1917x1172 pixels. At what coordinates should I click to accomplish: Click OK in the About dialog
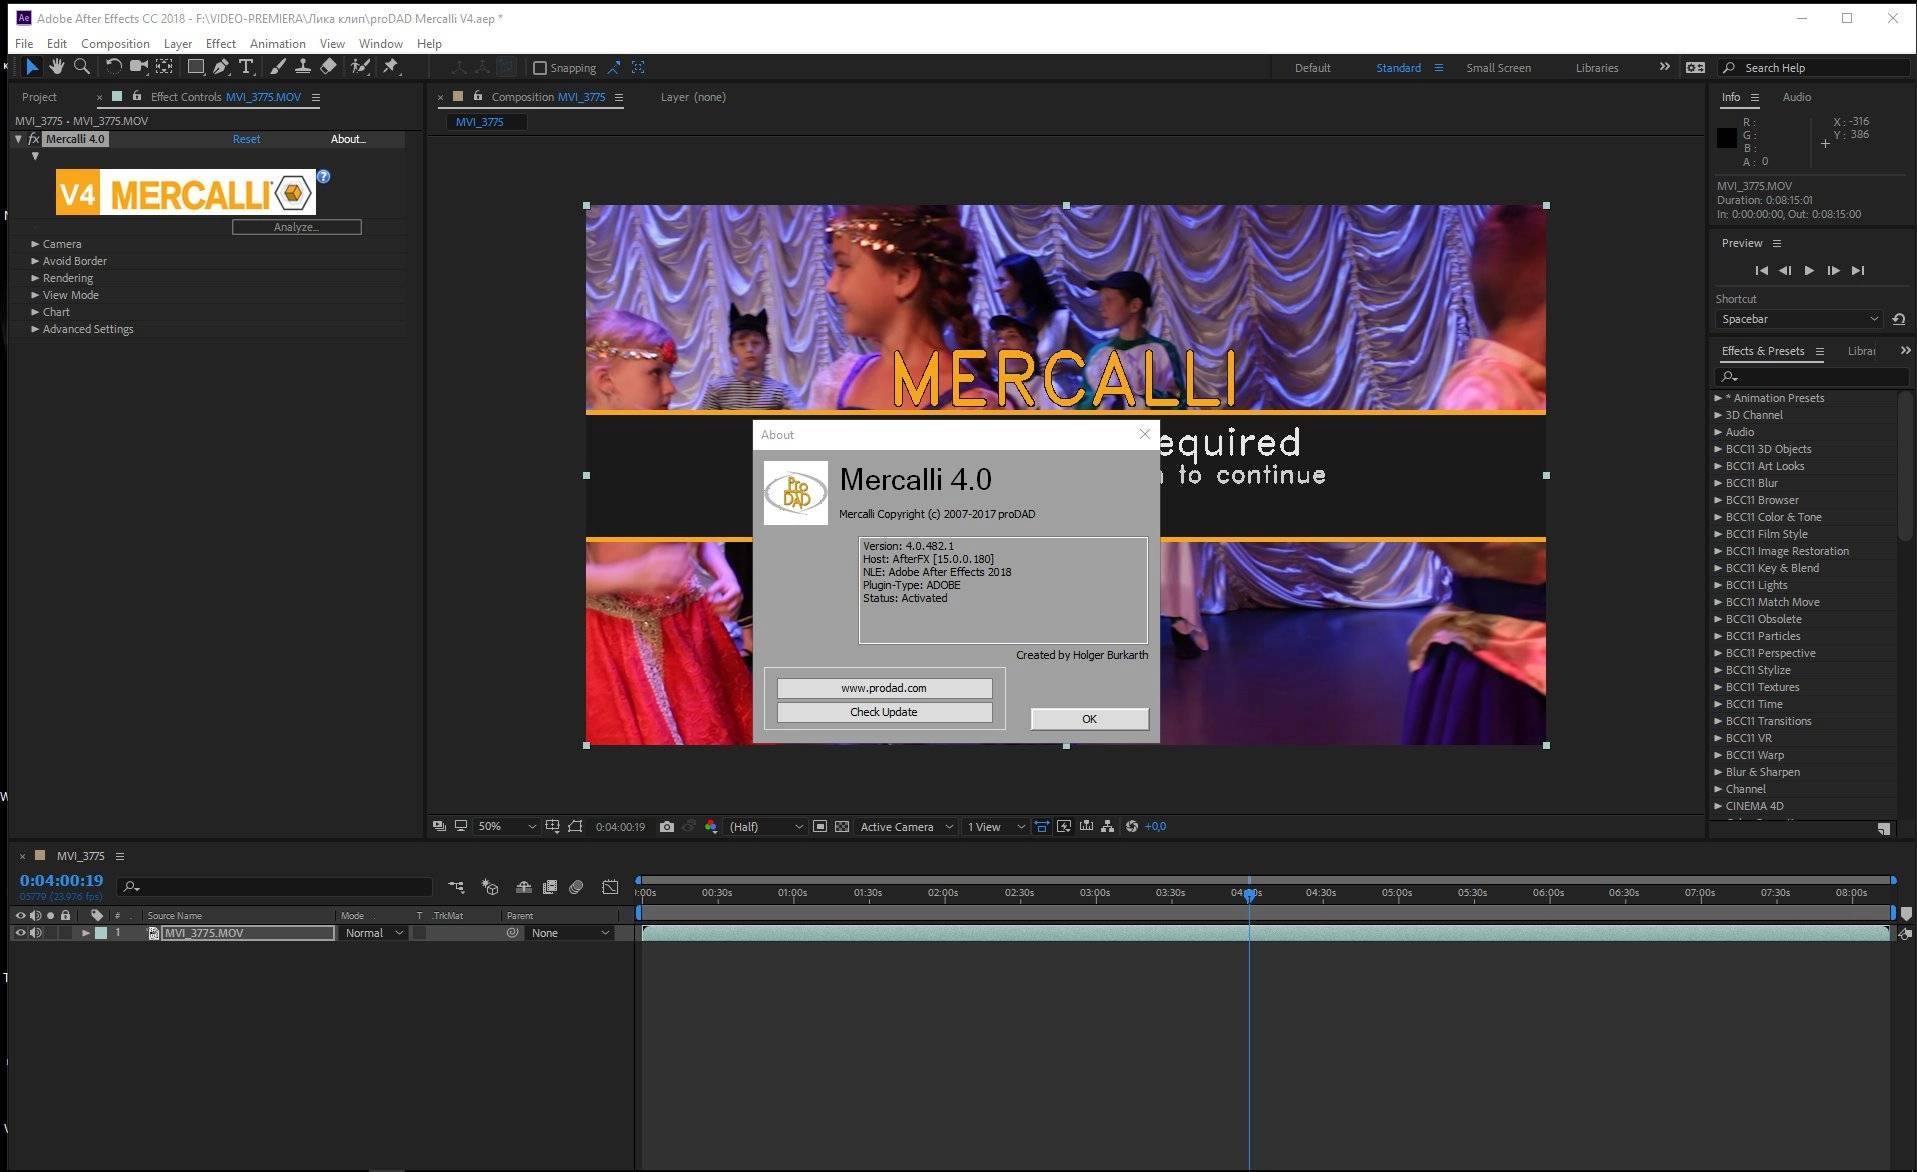pyautogui.click(x=1089, y=719)
